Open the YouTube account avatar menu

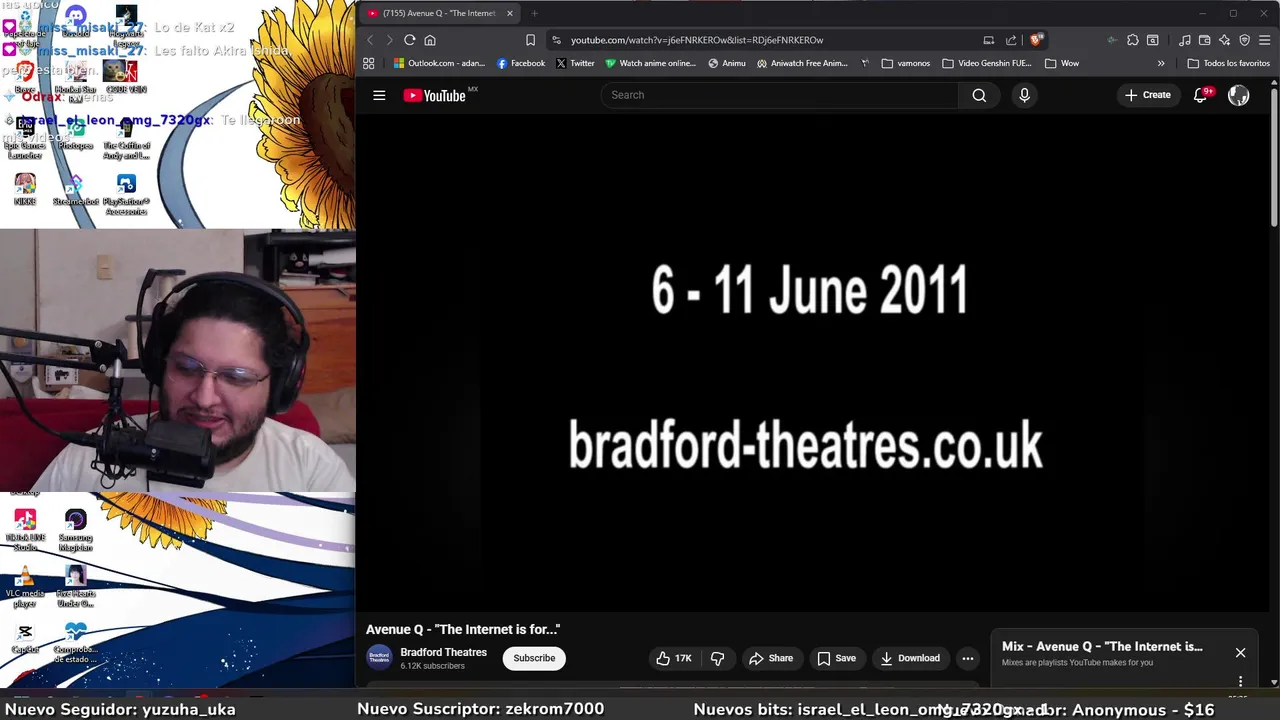tap(1239, 95)
